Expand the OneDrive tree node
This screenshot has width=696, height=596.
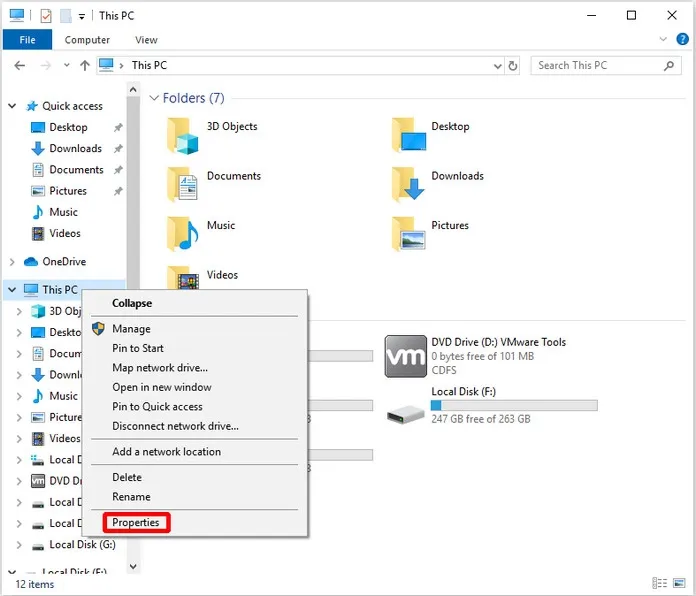(12, 262)
